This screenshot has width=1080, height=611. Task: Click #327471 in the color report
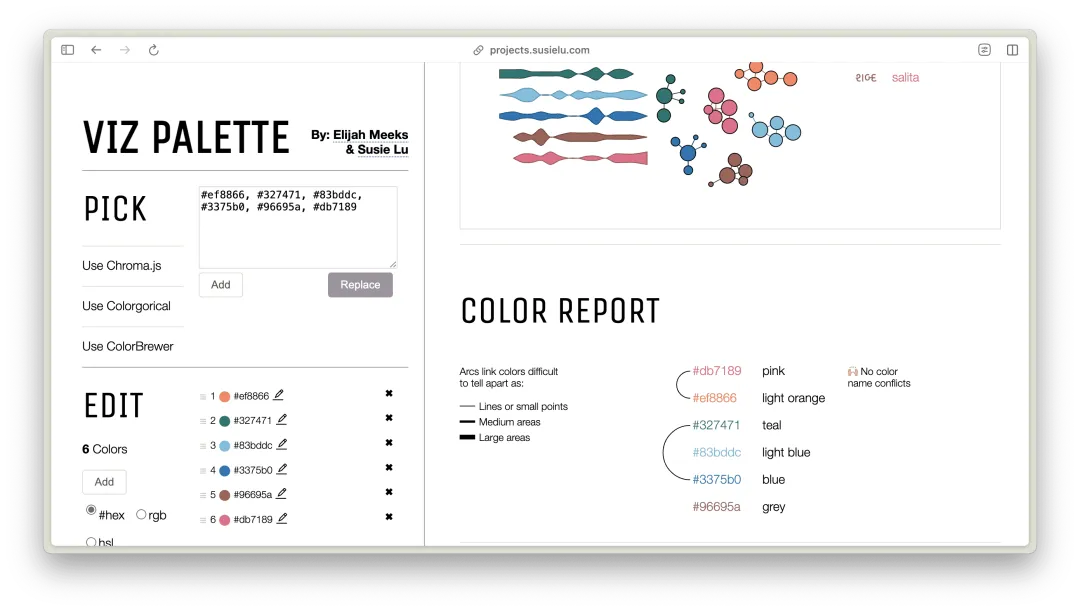(x=716, y=425)
